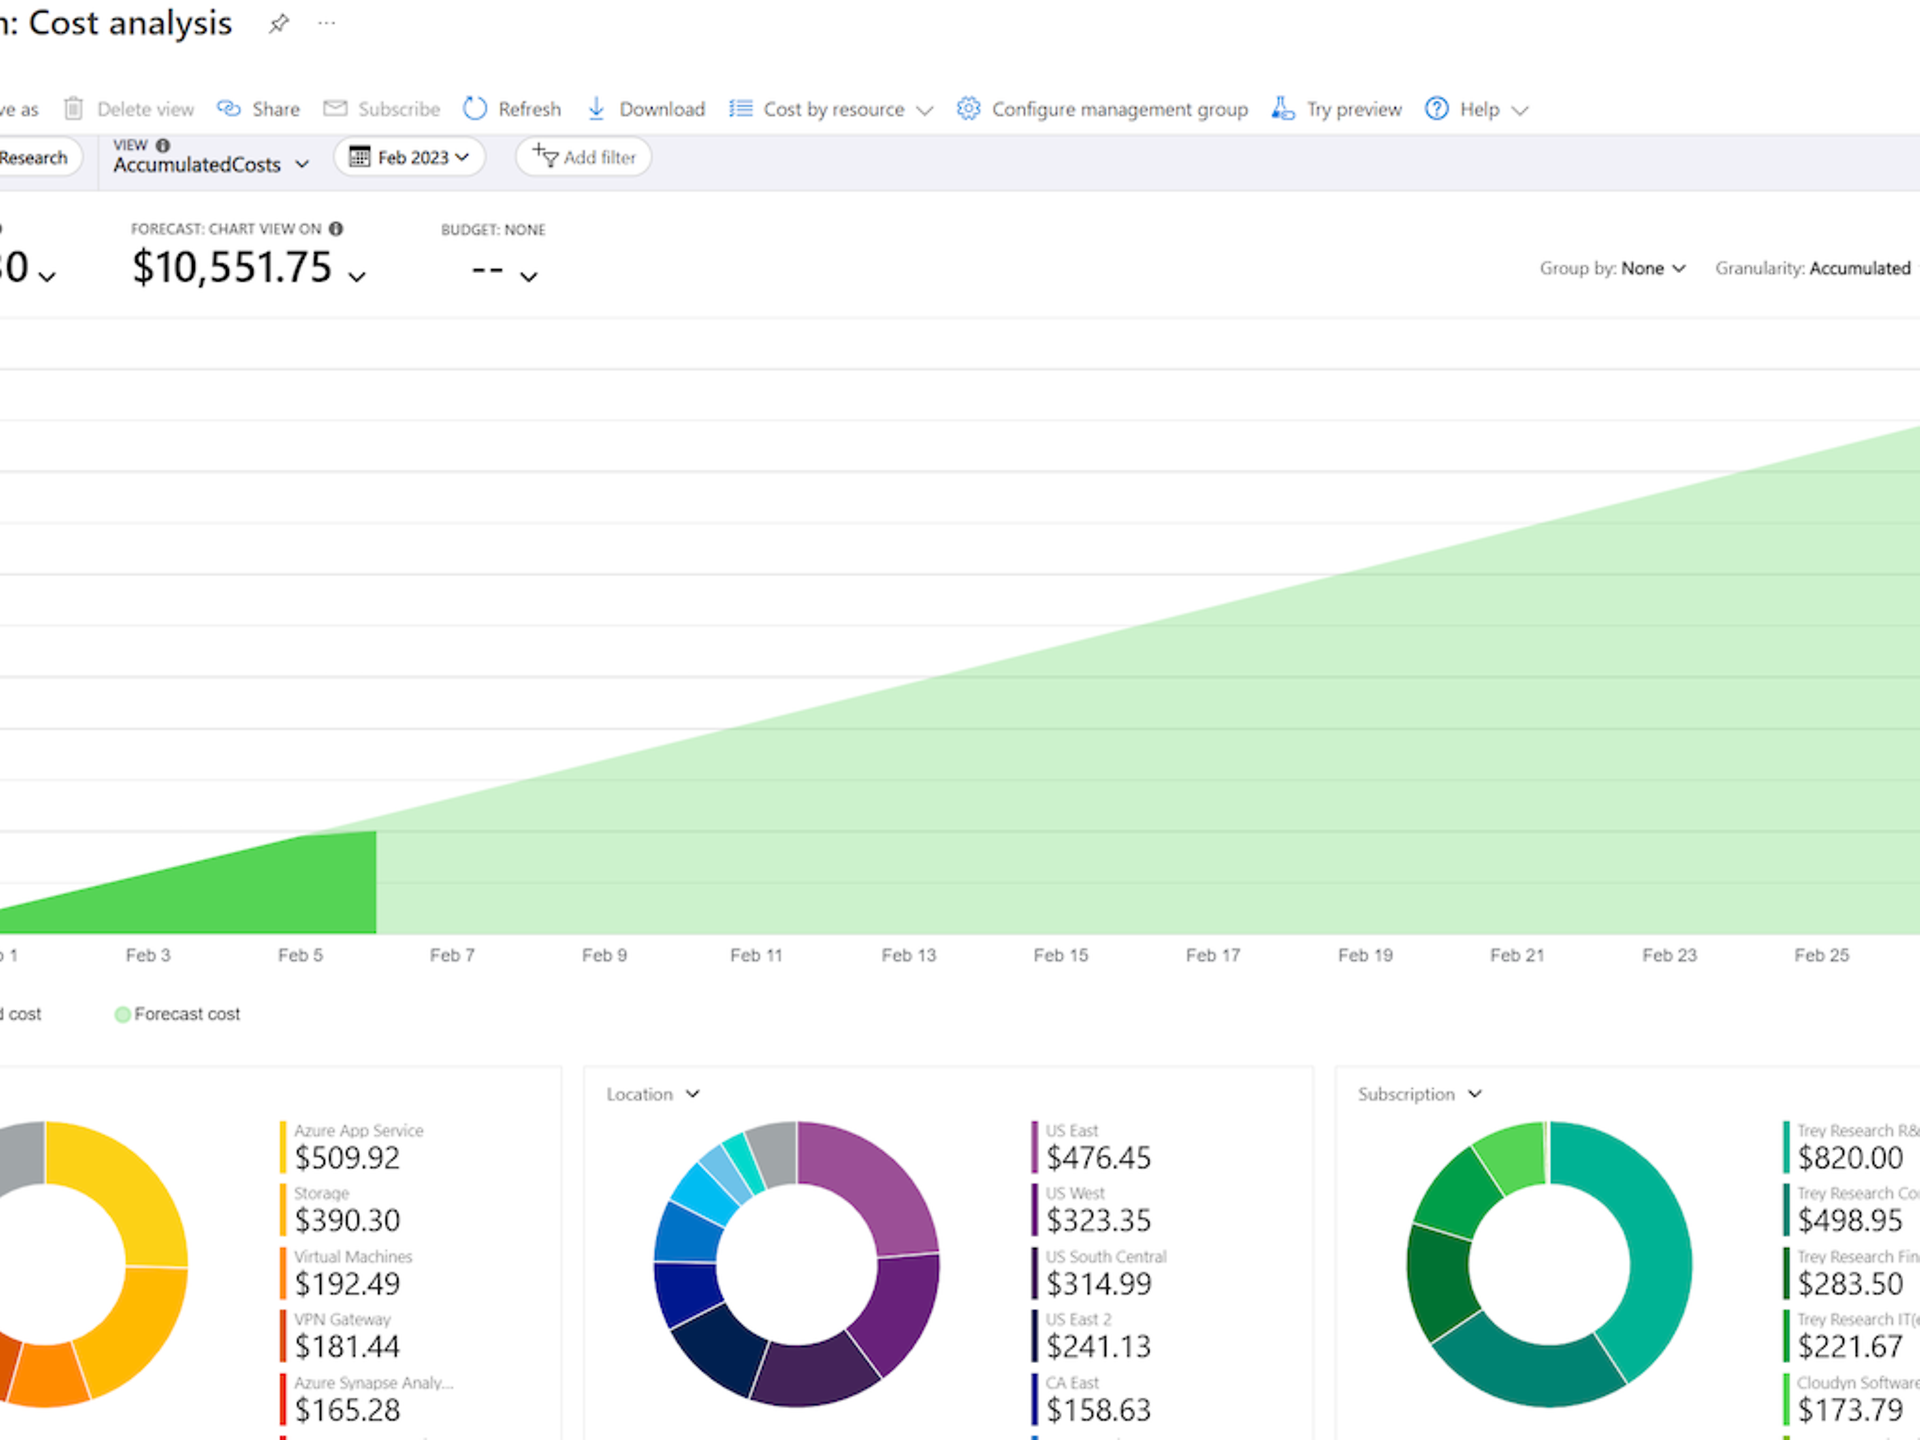Screen dimensions: 1920x1440
Task: Pin the Cost analysis view
Action: (x=278, y=24)
